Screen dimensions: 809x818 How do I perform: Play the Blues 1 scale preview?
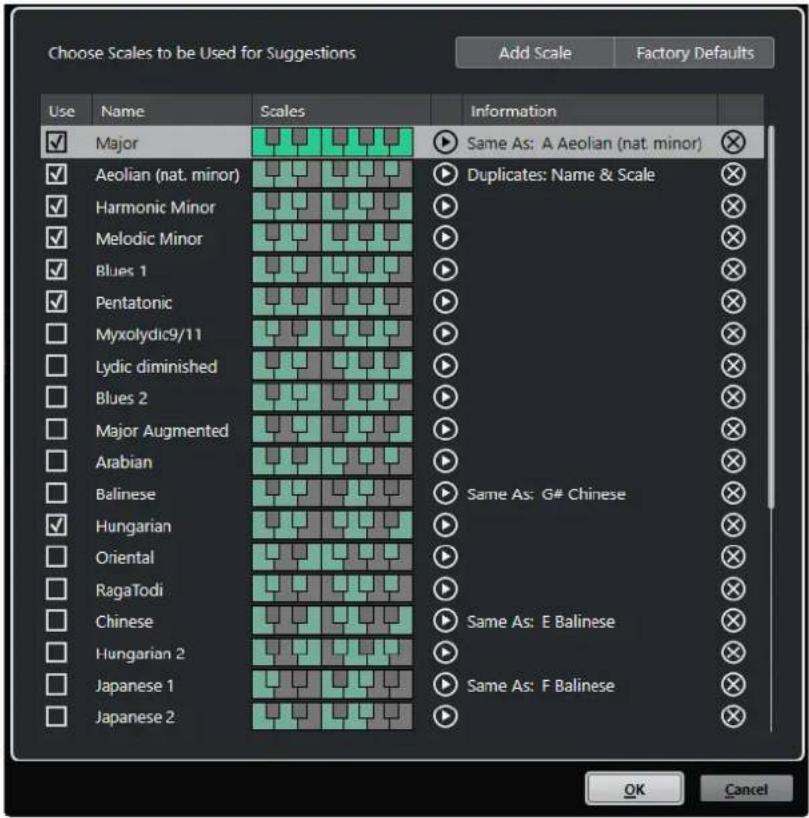click(445, 270)
